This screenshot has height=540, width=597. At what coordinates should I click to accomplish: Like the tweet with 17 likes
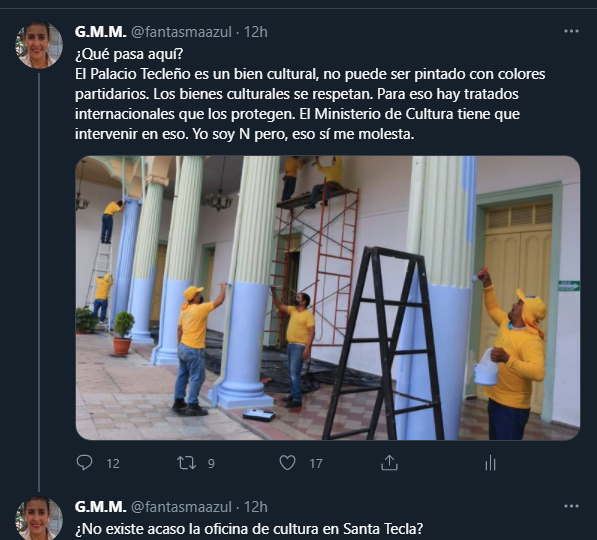click(287, 463)
